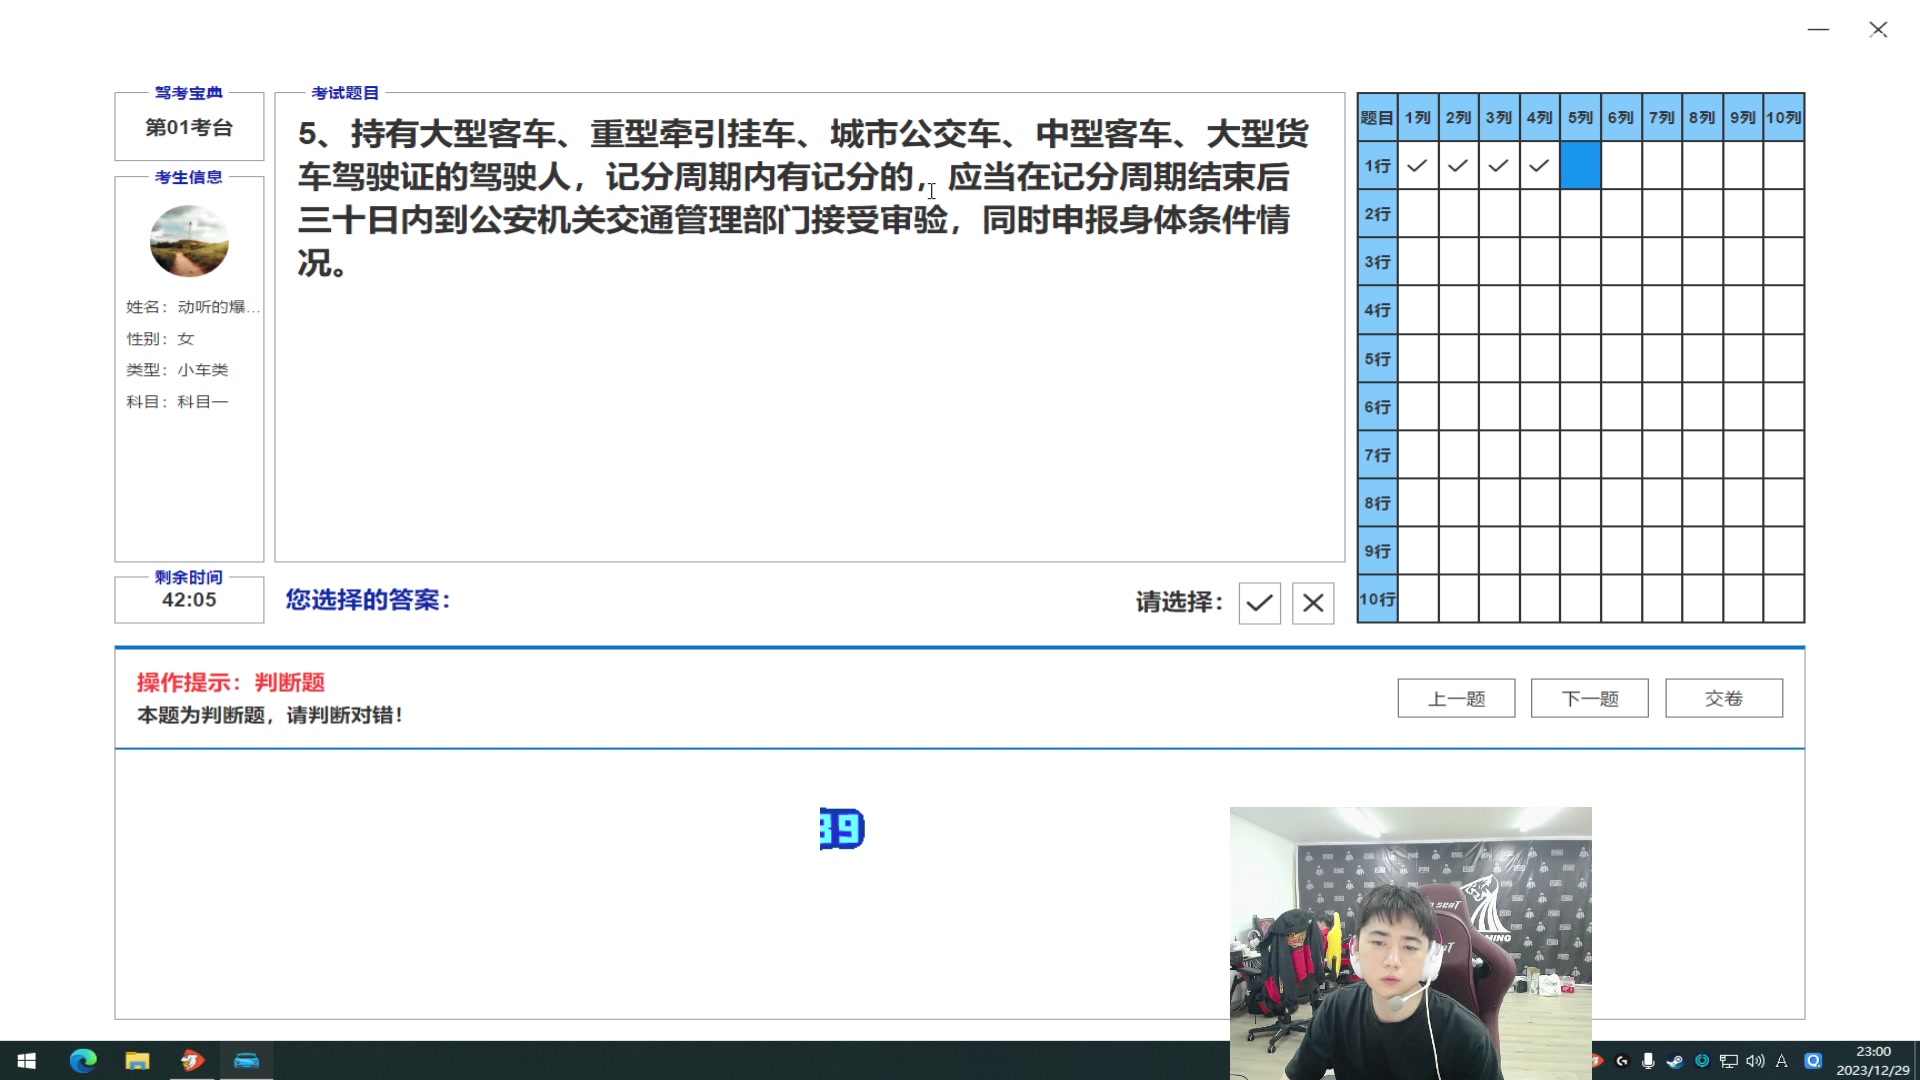Click the microphone icon in system tray
Viewport: 1920px width, 1080px height.
1648,1061
